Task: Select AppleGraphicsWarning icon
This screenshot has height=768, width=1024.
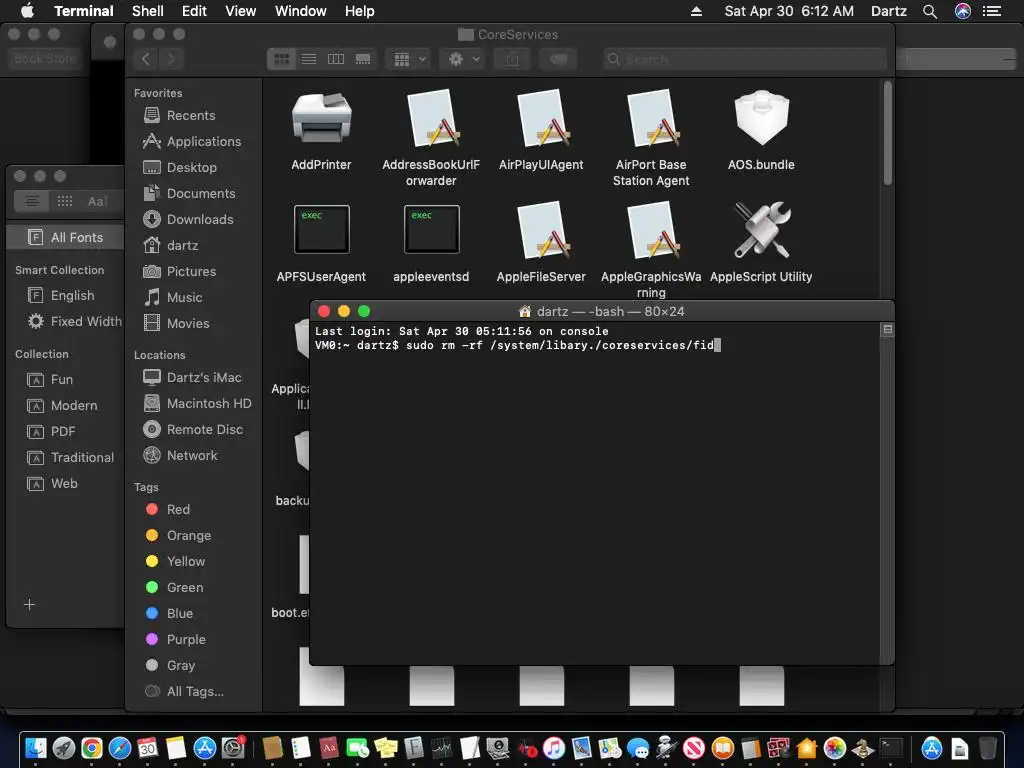Action: tap(651, 231)
